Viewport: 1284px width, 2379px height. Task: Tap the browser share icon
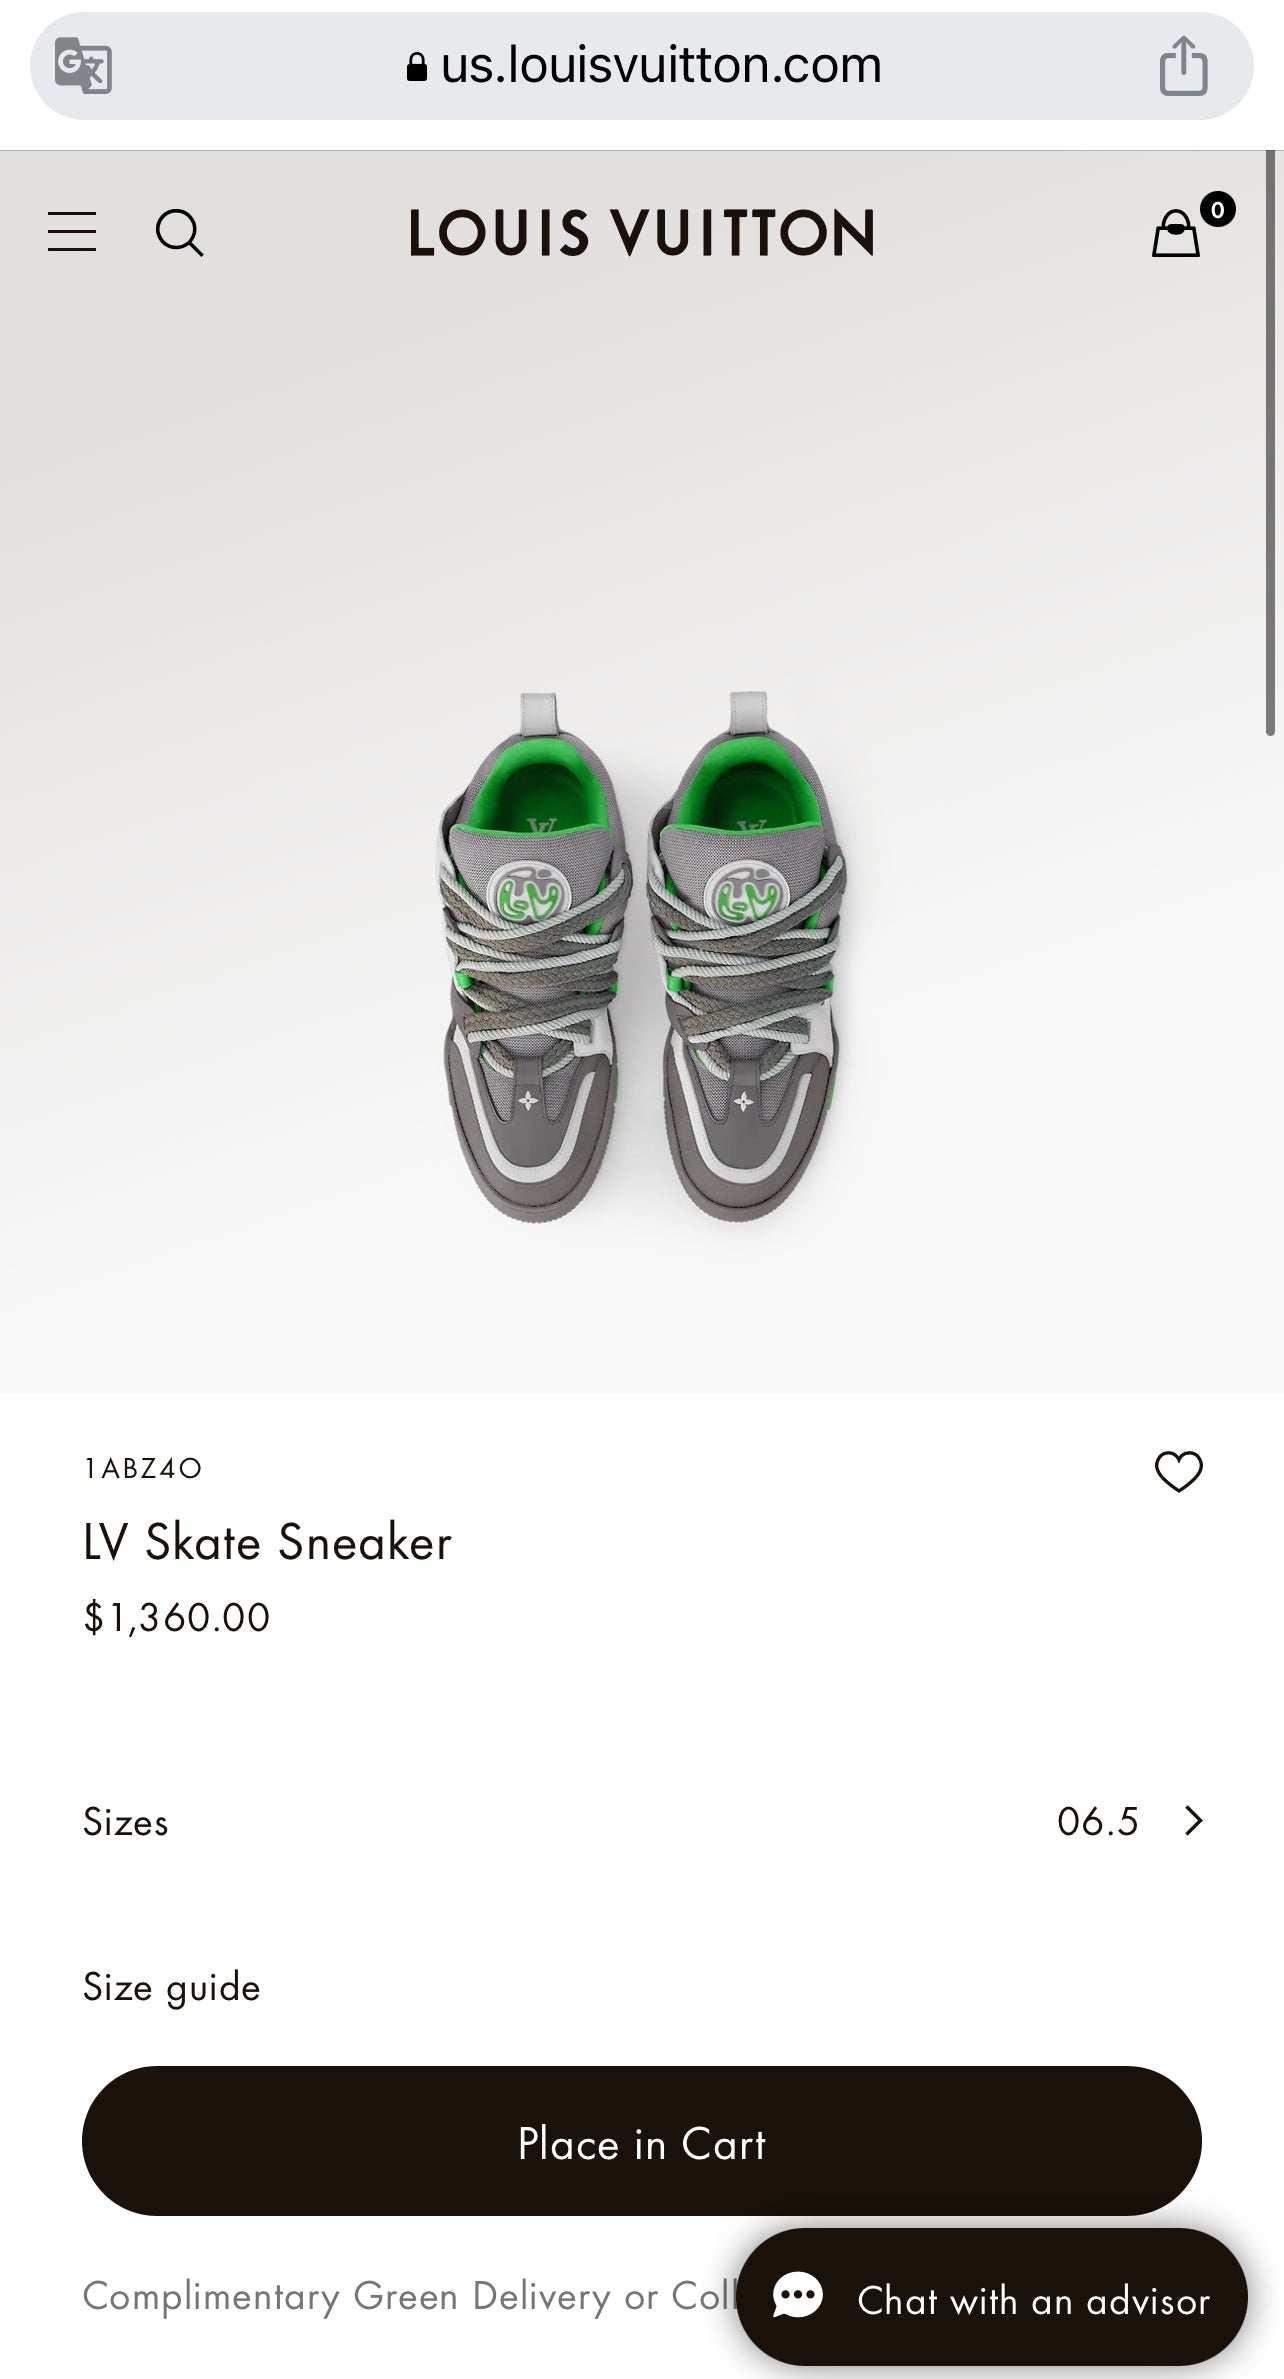tap(1183, 66)
